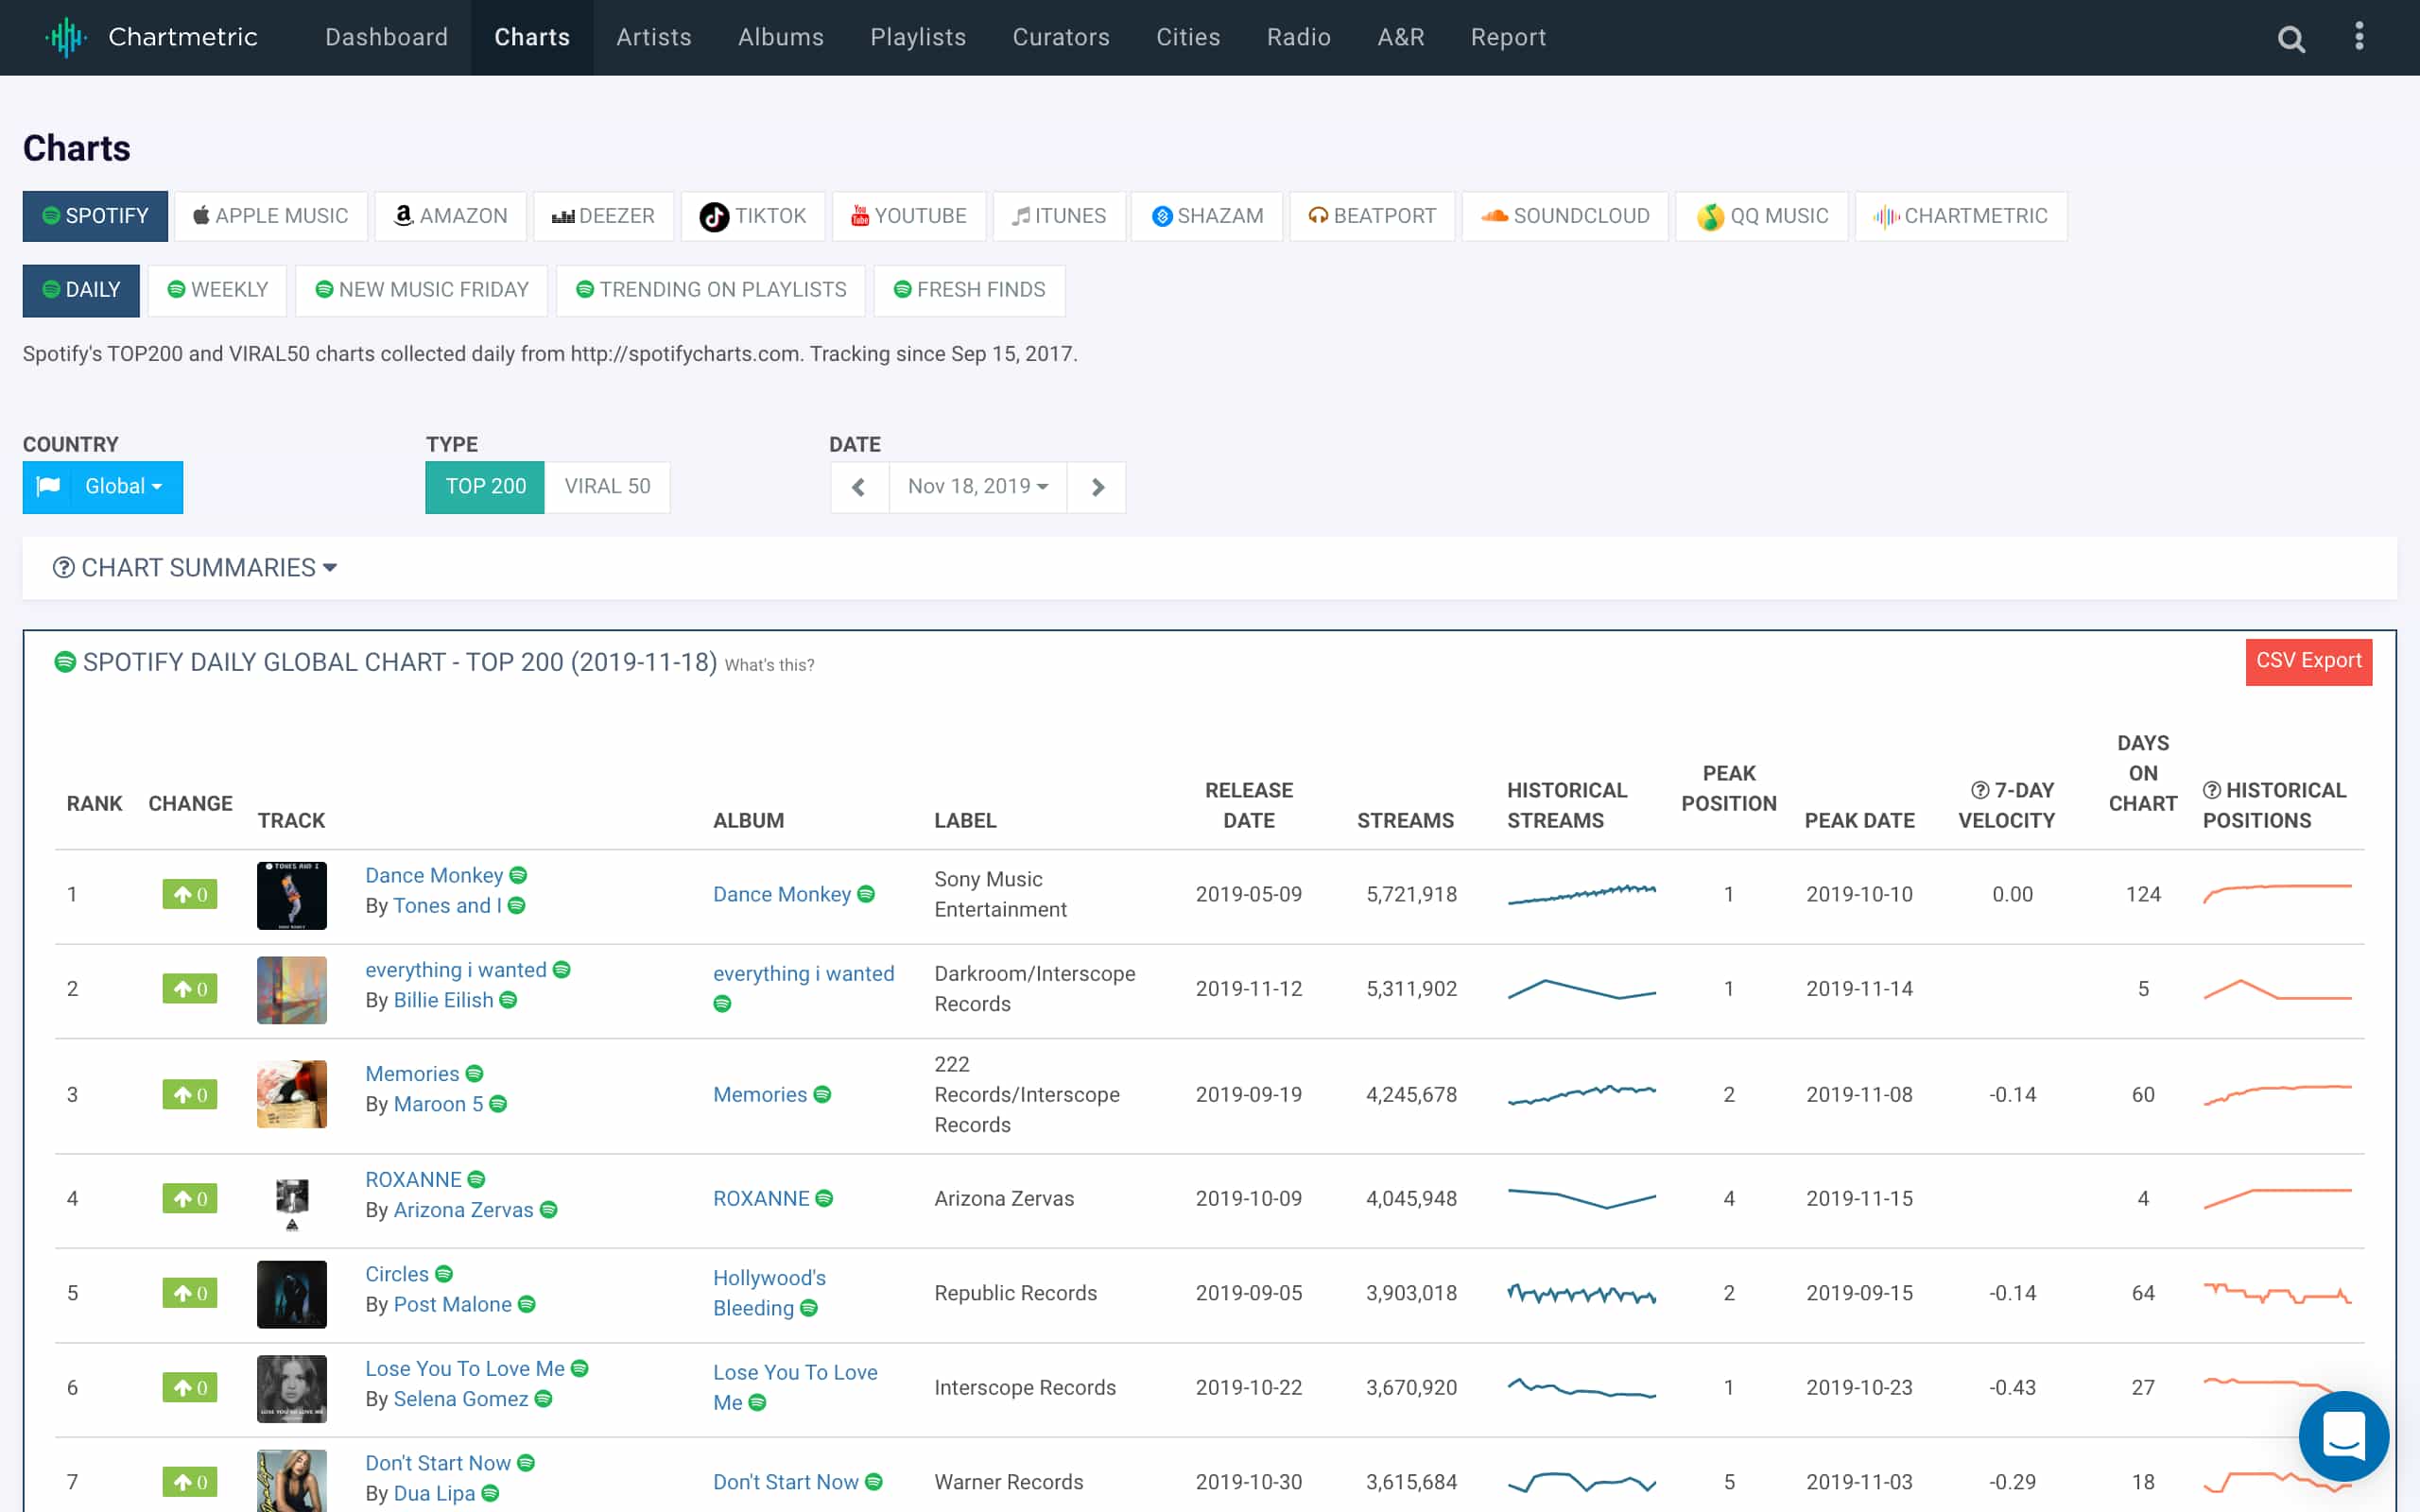
Task: Click the Spotify icon beside Arizona Zervas artist
Action: [x=548, y=1209]
